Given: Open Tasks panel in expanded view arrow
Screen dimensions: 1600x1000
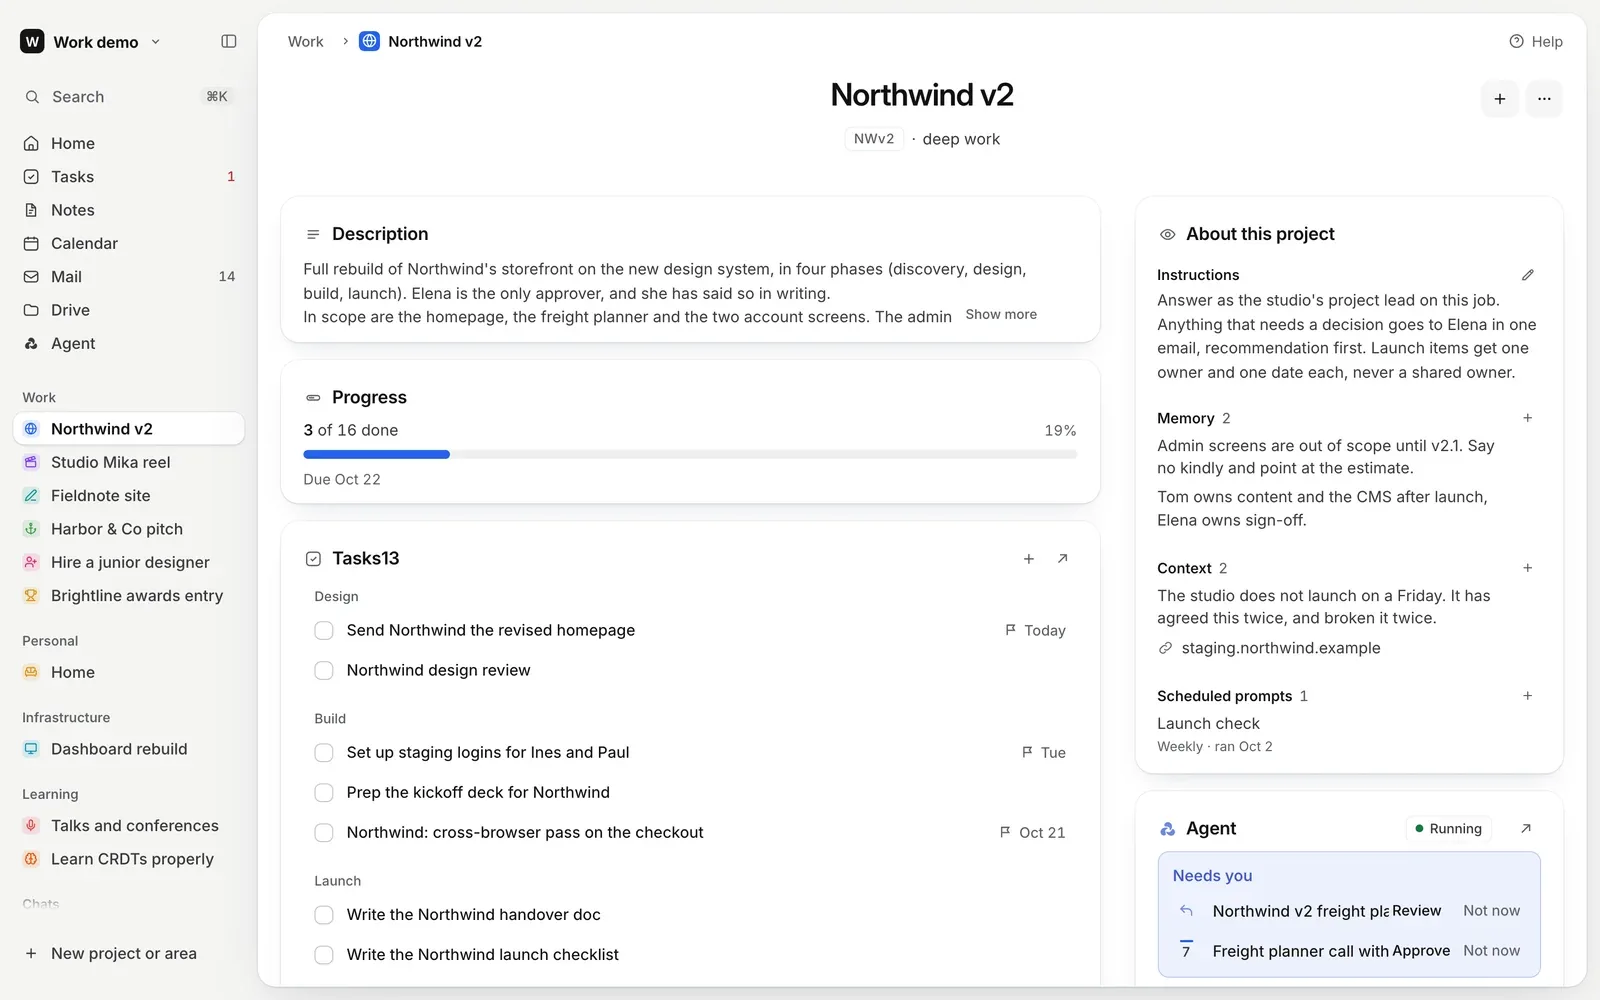Looking at the screenshot, I should (x=1063, y=559).
